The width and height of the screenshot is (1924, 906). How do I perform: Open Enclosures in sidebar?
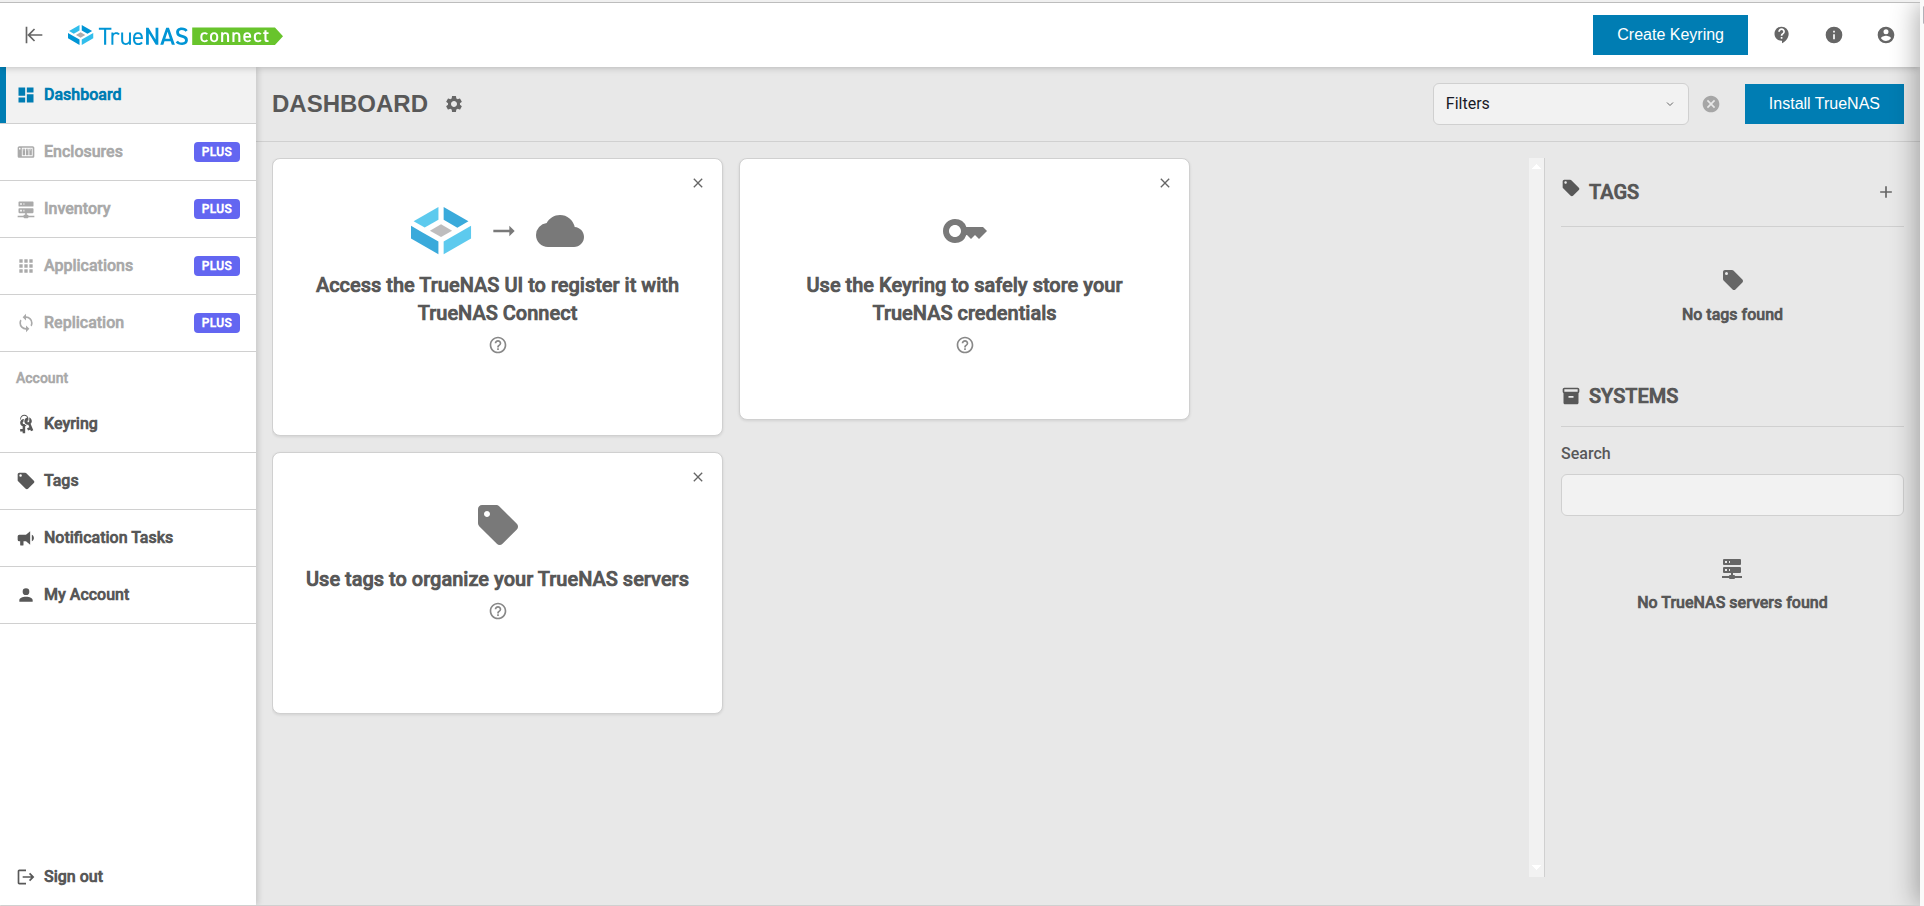[128, 152]
